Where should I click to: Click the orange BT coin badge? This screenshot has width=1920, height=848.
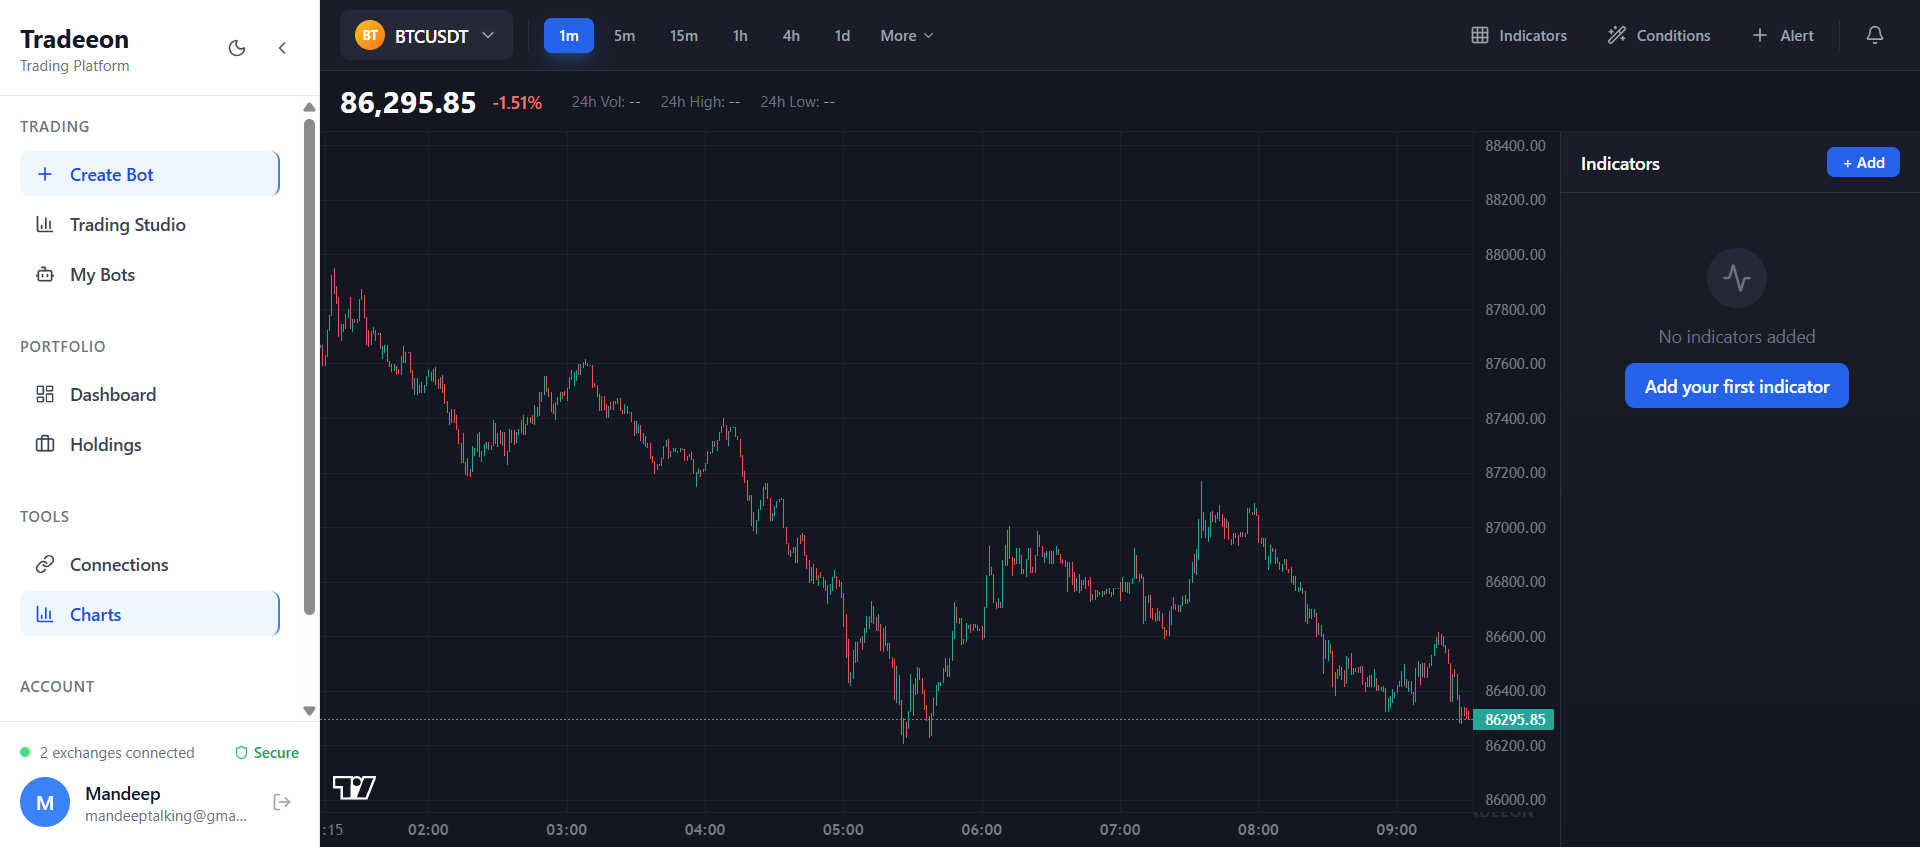coord(370,35)
